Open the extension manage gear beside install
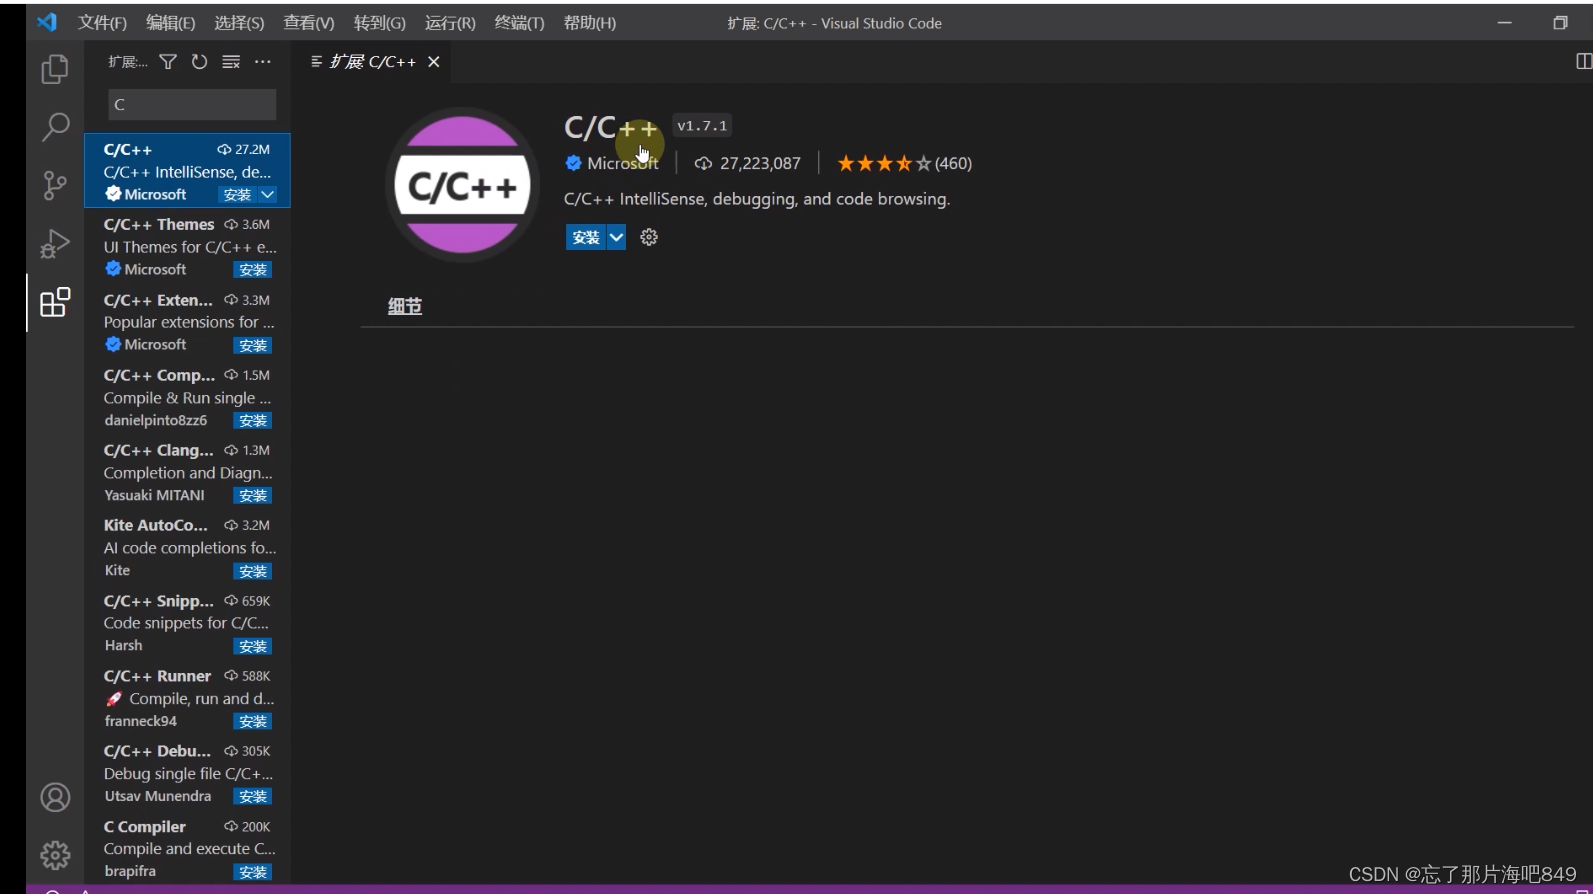 tap(649, 237)
